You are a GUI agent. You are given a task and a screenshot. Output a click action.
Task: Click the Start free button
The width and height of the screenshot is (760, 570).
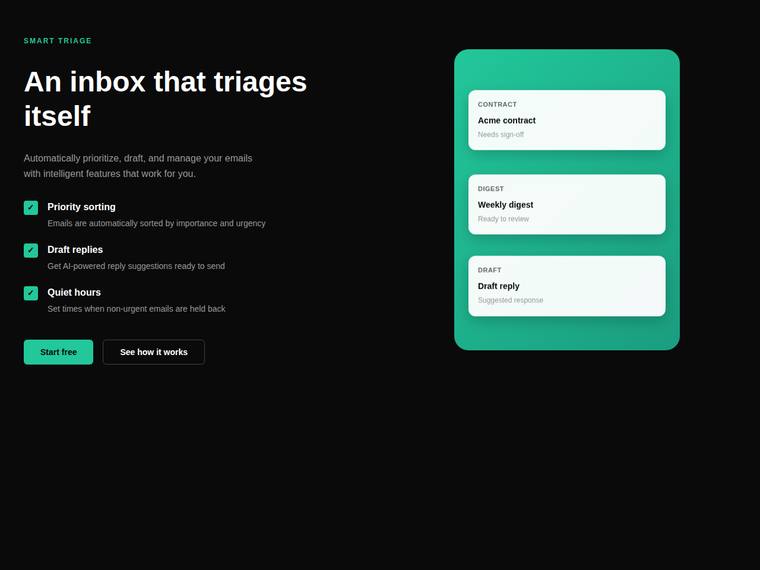[58, 352]
